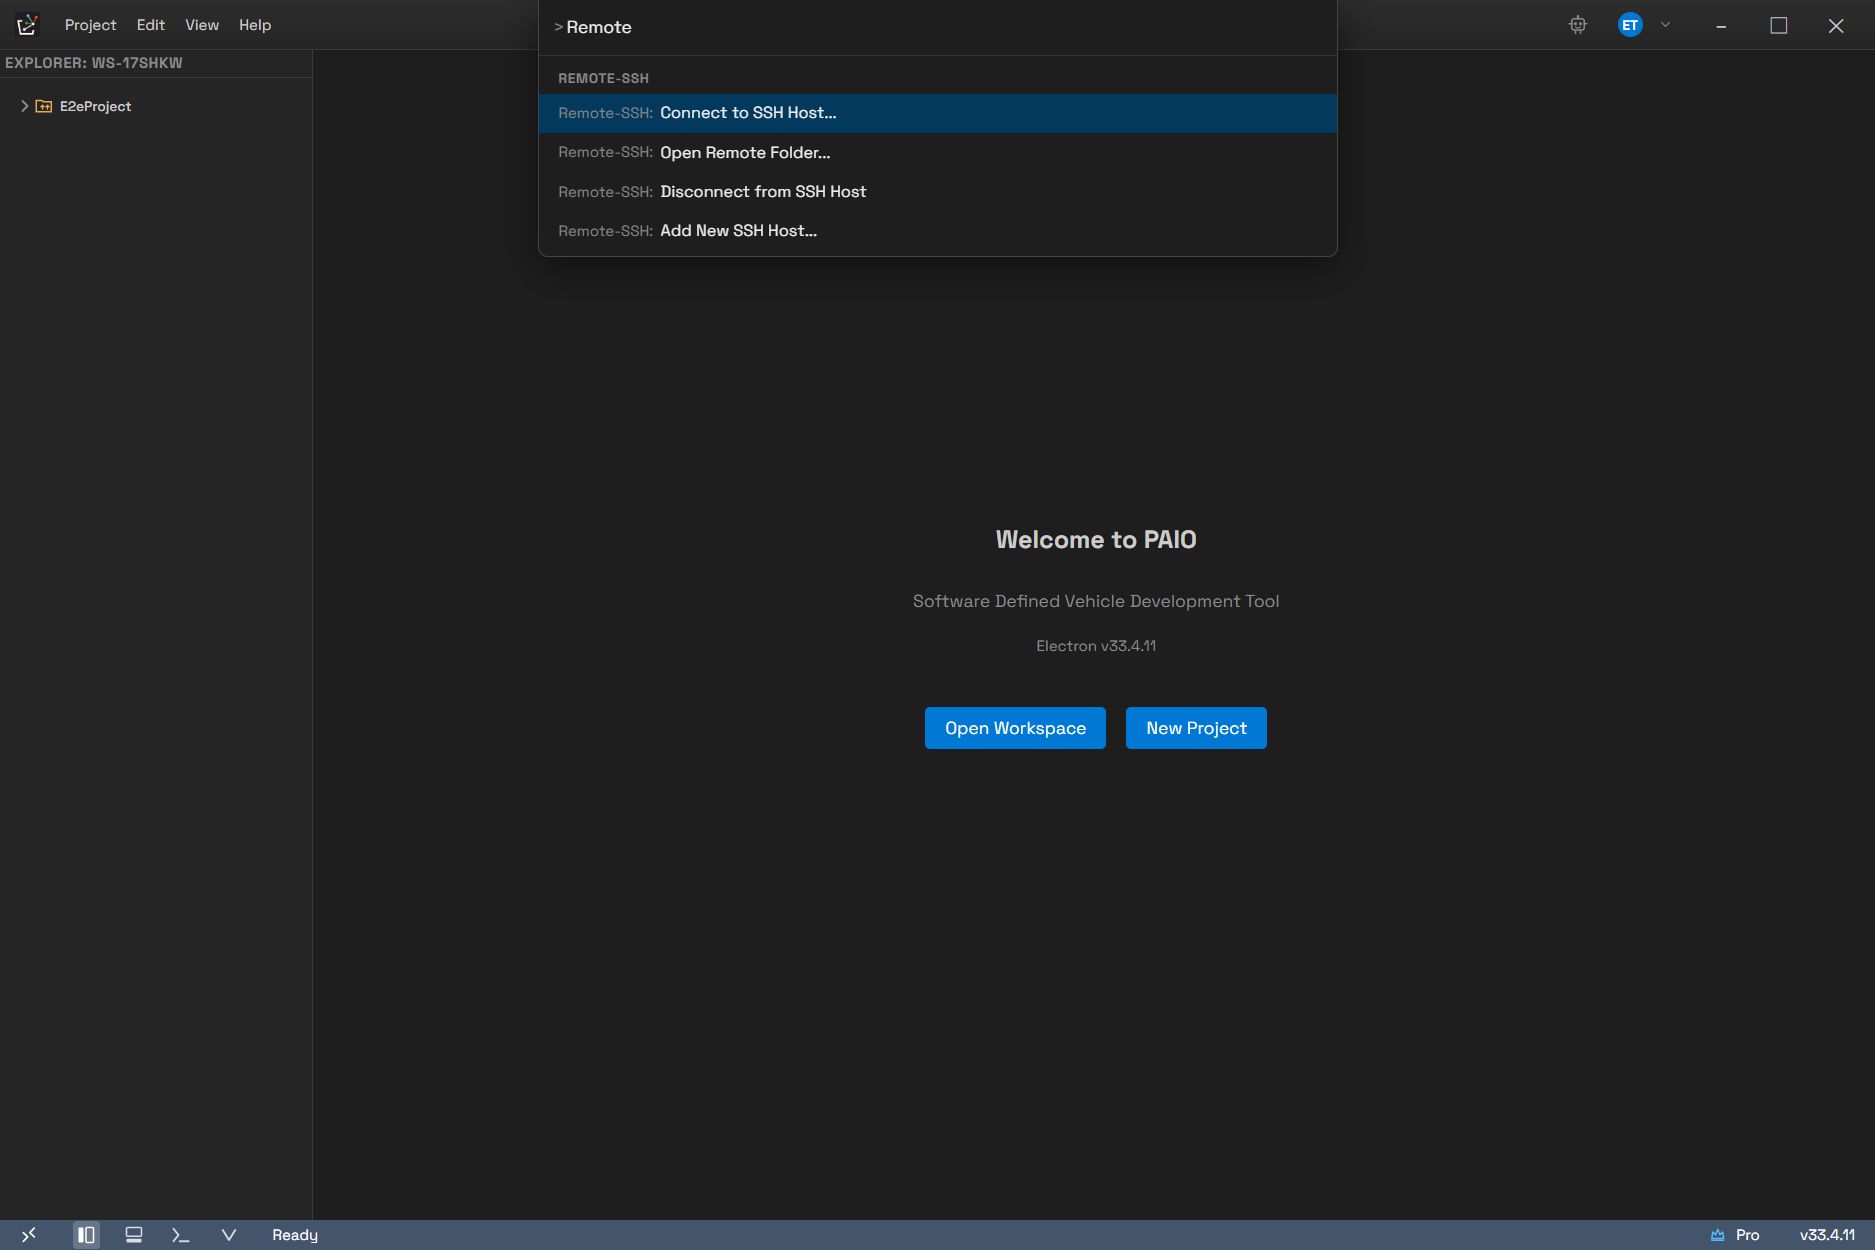Run Remote-SSH: Connect to SSH Host
The image size is (1875, 1250).
(938, 113)
